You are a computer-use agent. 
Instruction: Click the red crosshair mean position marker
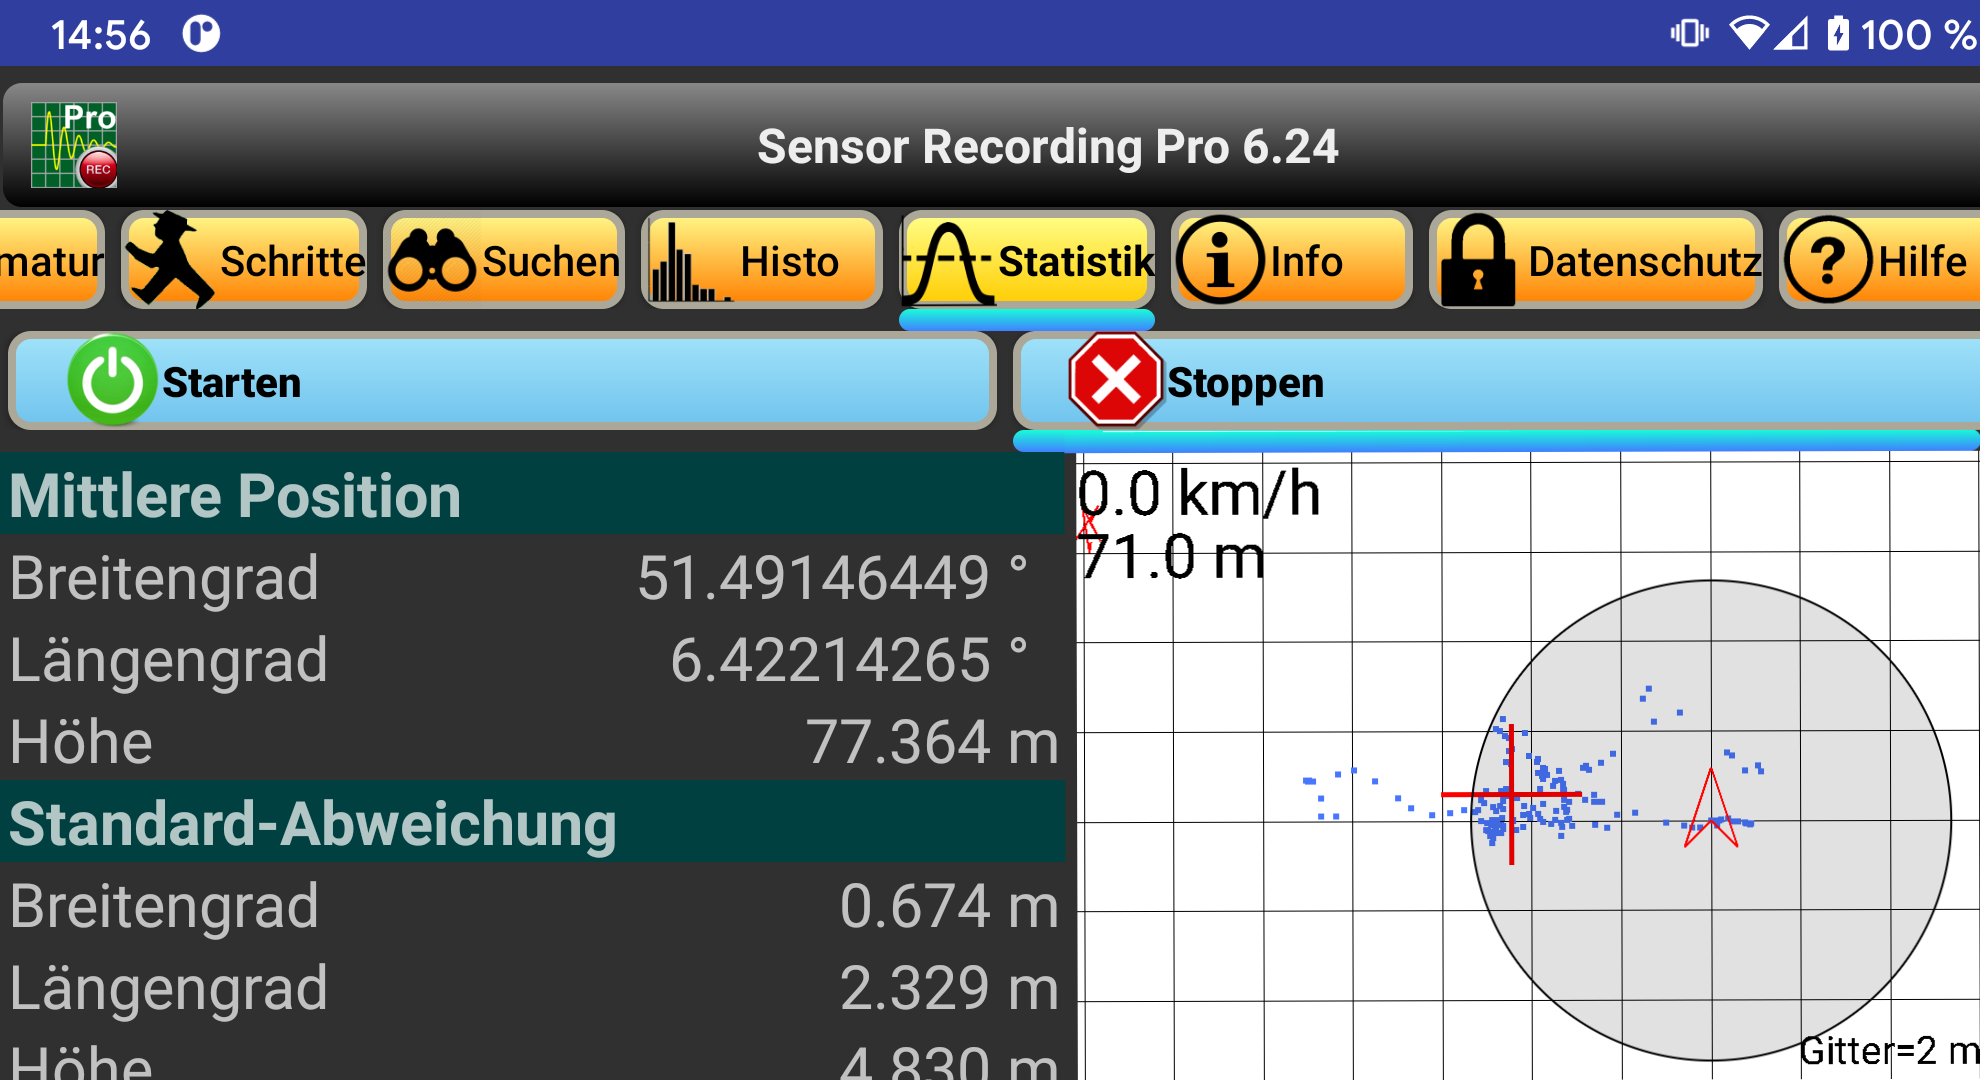[1511, 795]
